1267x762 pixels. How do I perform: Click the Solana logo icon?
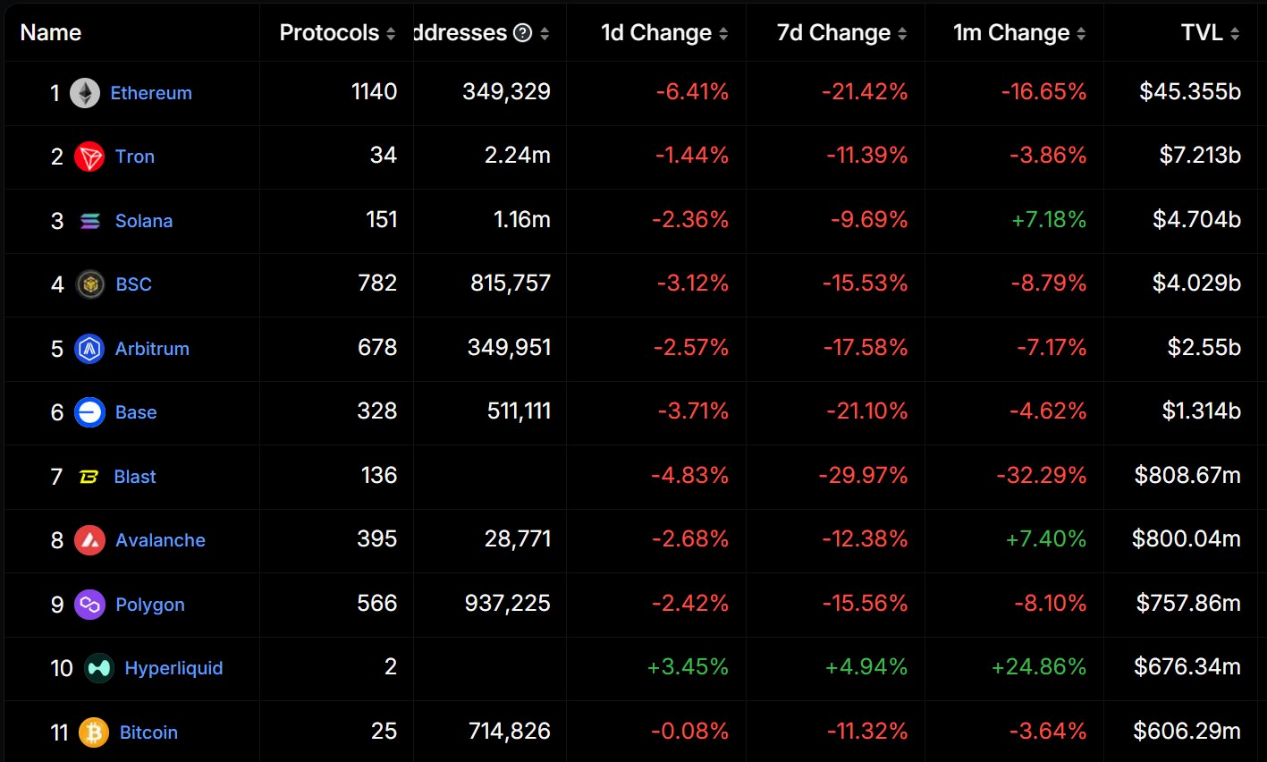click(90, 221)
